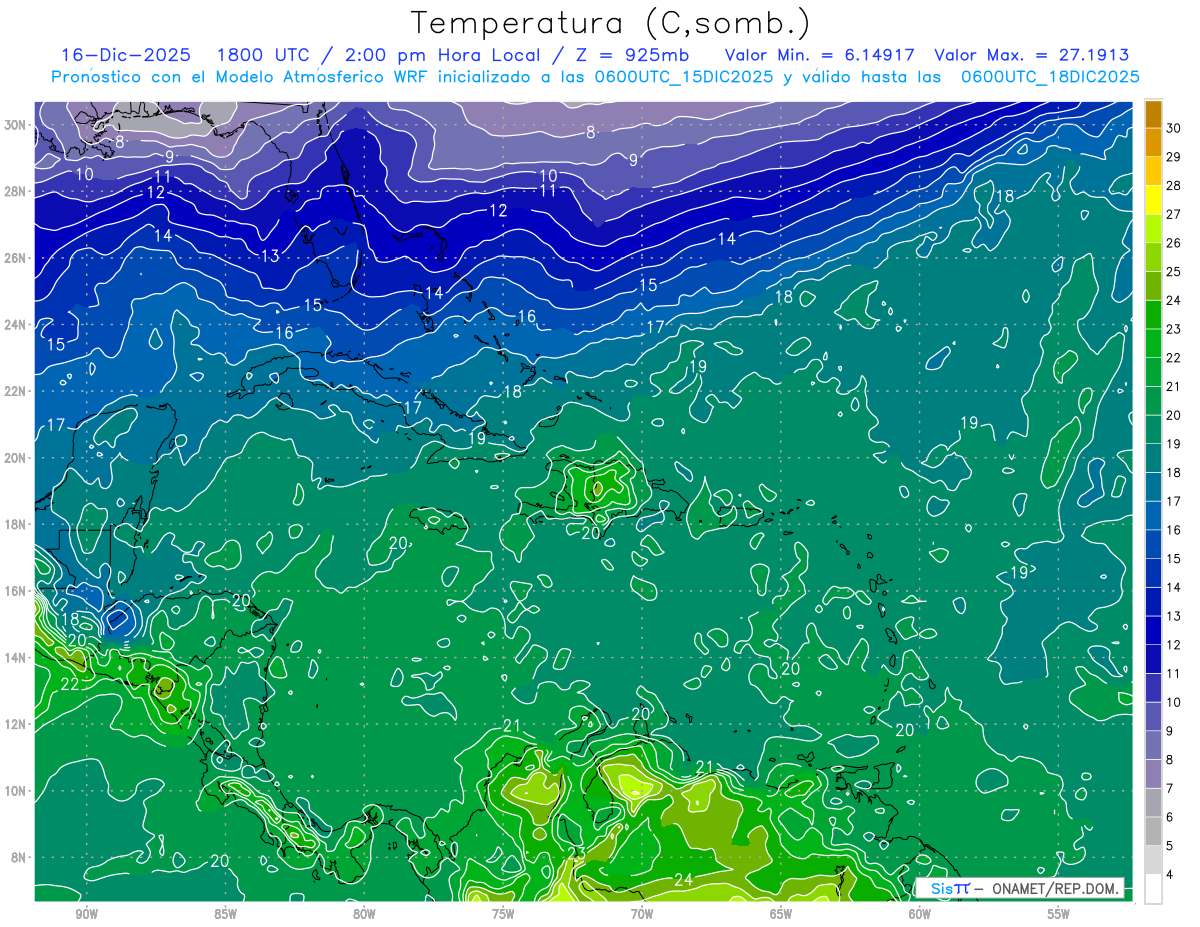
Task: Click the "24" contour label over Venezuela
Action: point(683,880)
